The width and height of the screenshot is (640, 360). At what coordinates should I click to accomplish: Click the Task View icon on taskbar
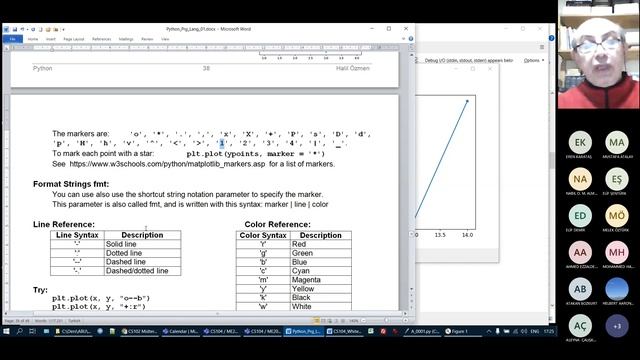coord(32,331)
